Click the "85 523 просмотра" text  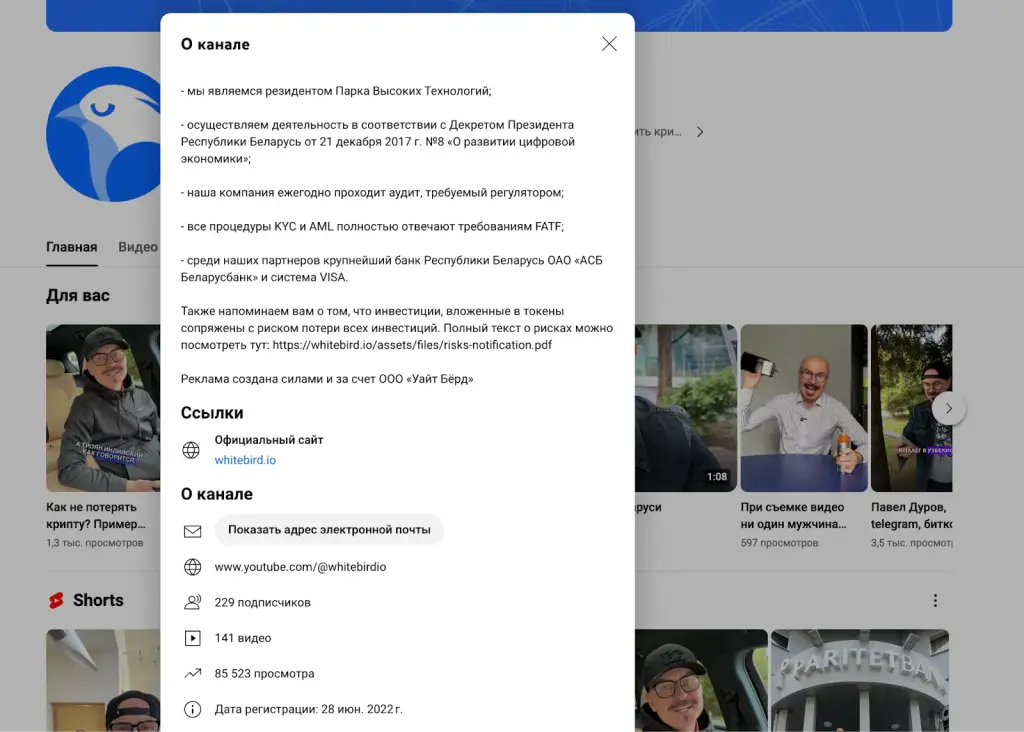point(264,673)
